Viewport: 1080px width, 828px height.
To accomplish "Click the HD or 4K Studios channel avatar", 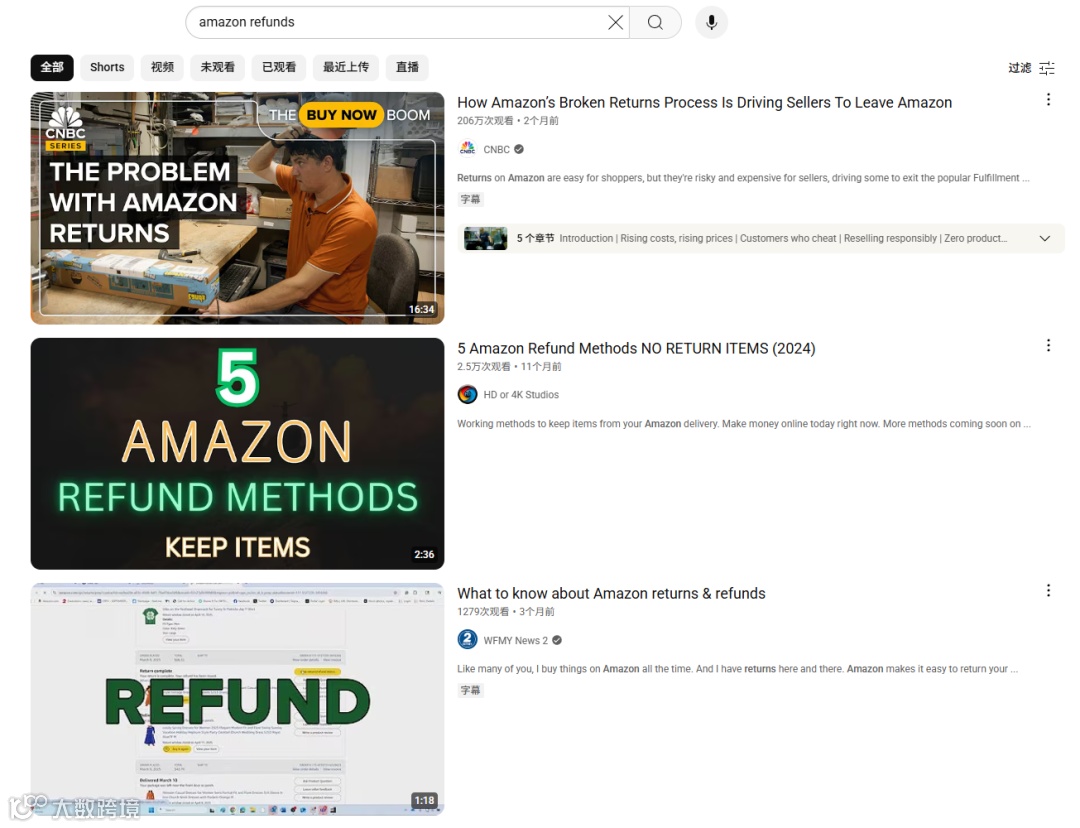I will point(468,394).
